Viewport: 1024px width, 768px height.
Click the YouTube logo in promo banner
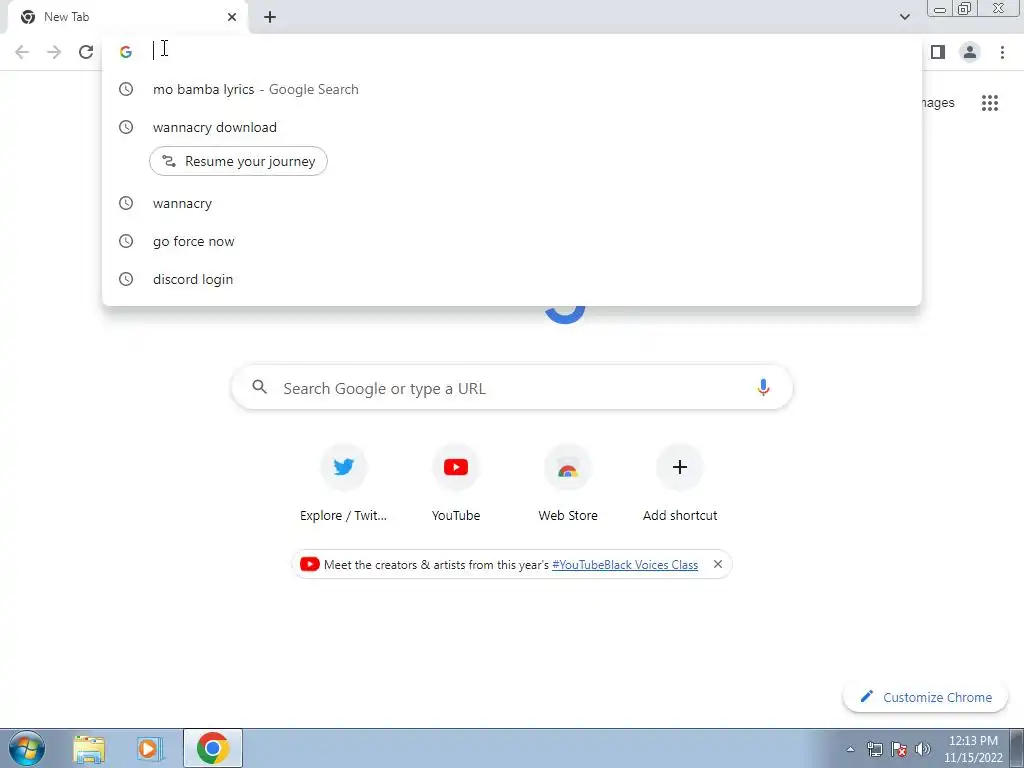pos(310,564)
